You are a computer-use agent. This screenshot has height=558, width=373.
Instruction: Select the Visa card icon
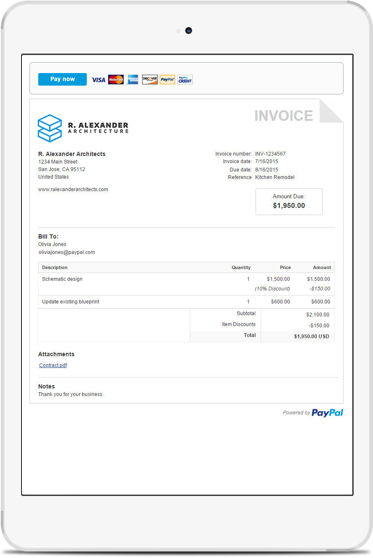coord(99,80)
